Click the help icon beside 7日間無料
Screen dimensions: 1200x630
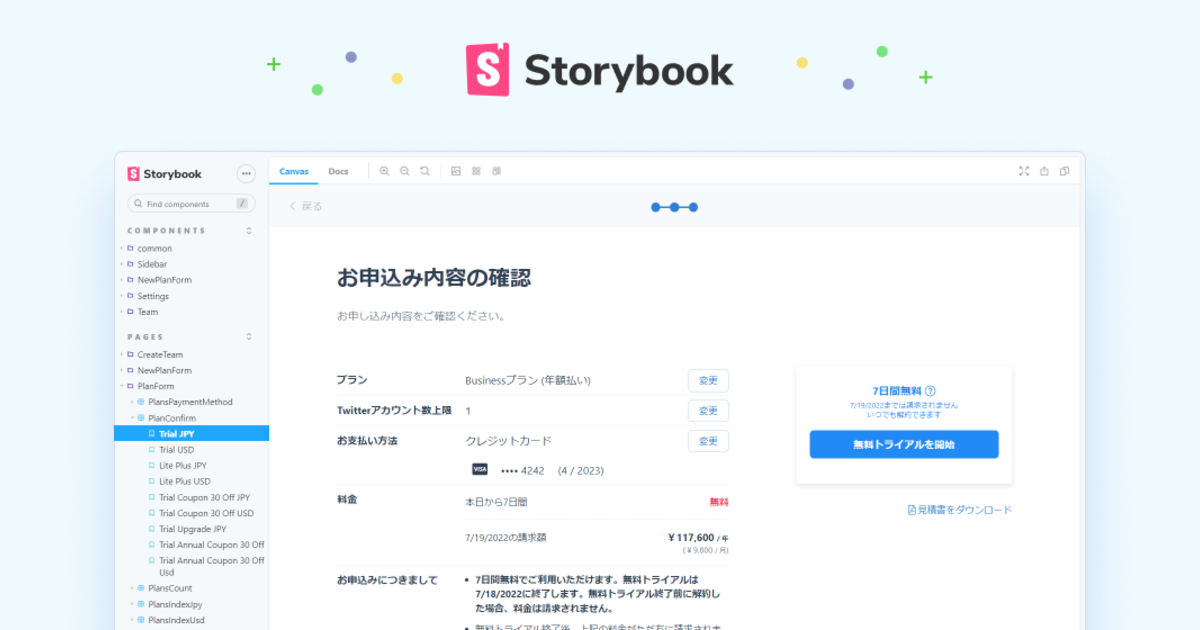click(x=930, y=391)
